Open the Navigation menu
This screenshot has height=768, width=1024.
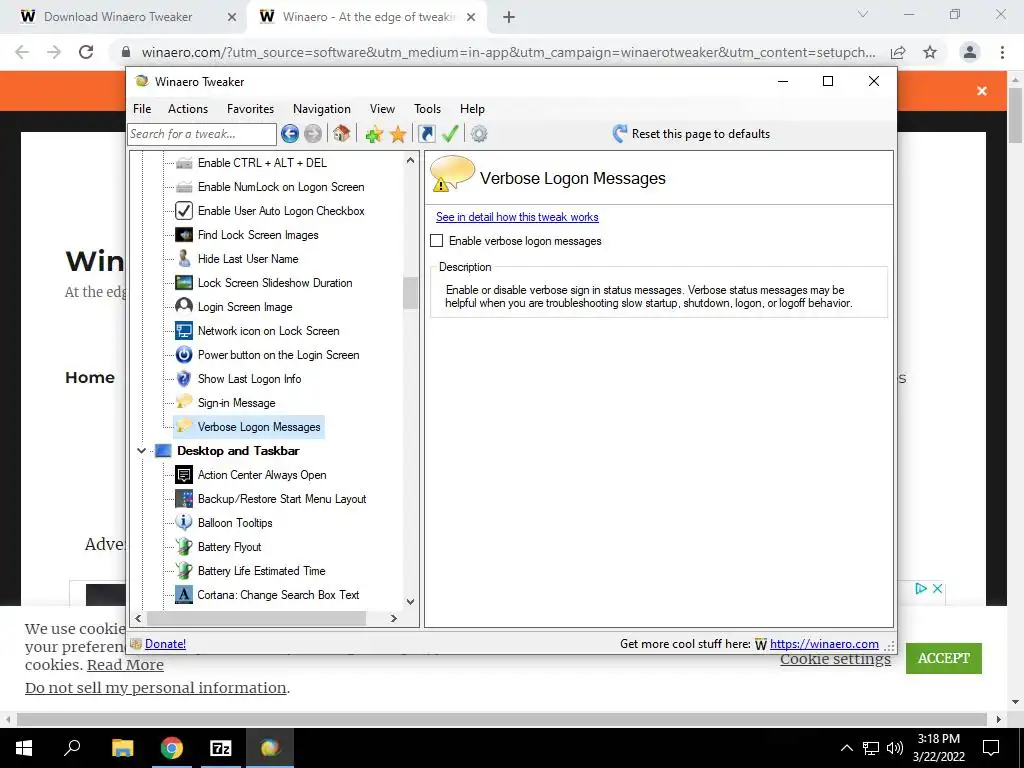pyautogui.click(x=321, y=109)
